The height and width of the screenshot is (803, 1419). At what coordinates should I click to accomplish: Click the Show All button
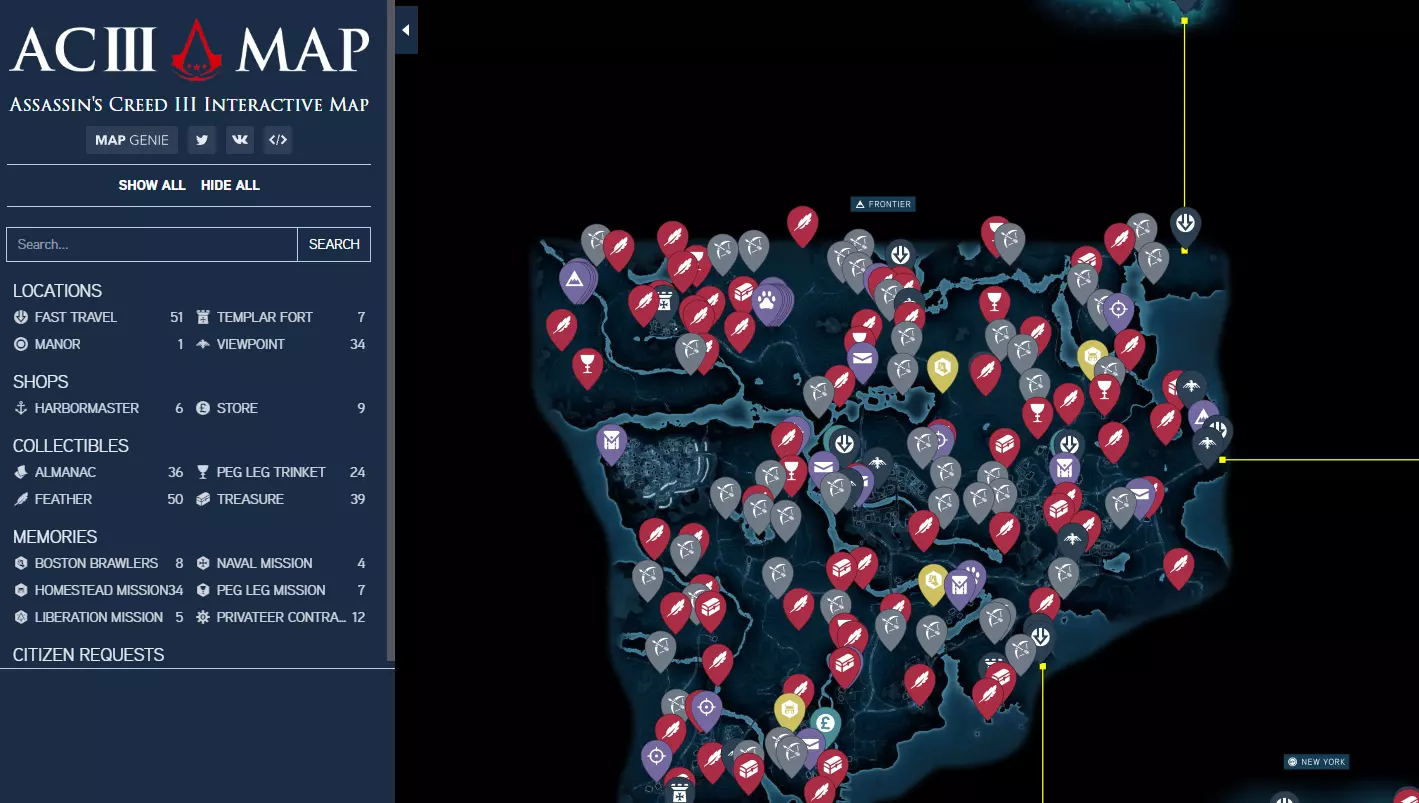point(152,185)
